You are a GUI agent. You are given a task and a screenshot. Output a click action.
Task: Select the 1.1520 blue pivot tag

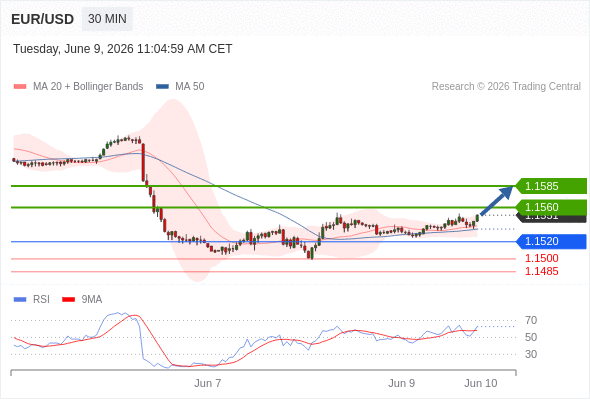pyautogui.click(x=551, y=241)
